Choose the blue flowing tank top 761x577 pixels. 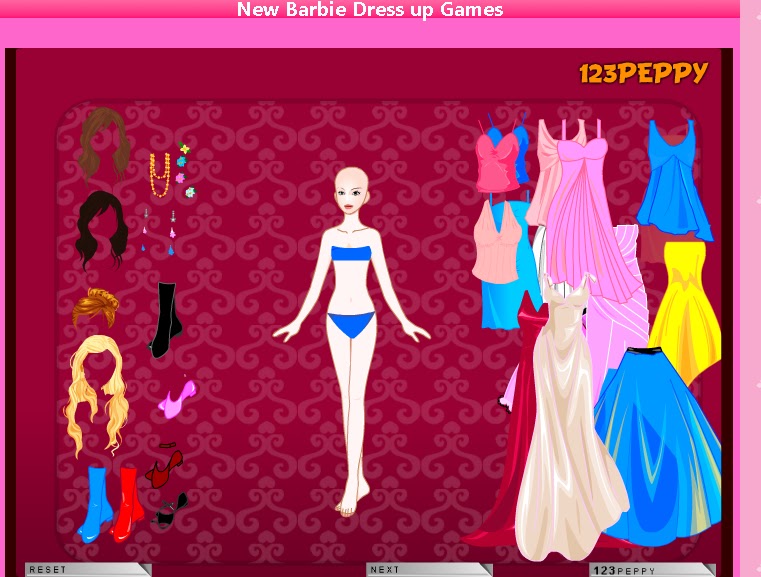674,181
